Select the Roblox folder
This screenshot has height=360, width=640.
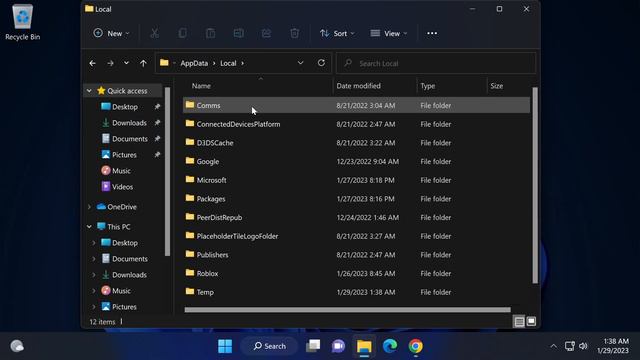tap(356, 273)
